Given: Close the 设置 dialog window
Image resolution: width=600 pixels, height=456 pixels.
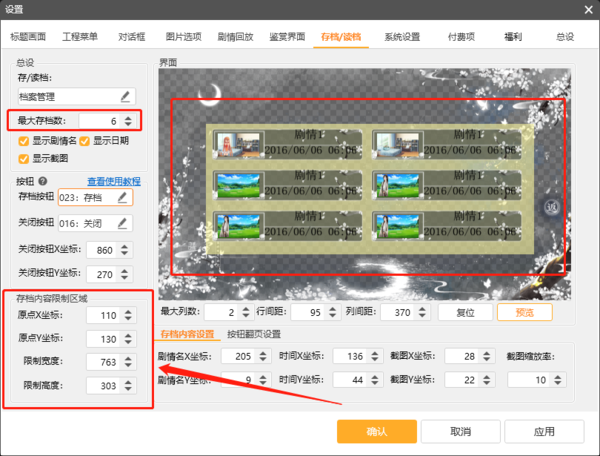Looking at the screenshot, I should pos(585,9).
